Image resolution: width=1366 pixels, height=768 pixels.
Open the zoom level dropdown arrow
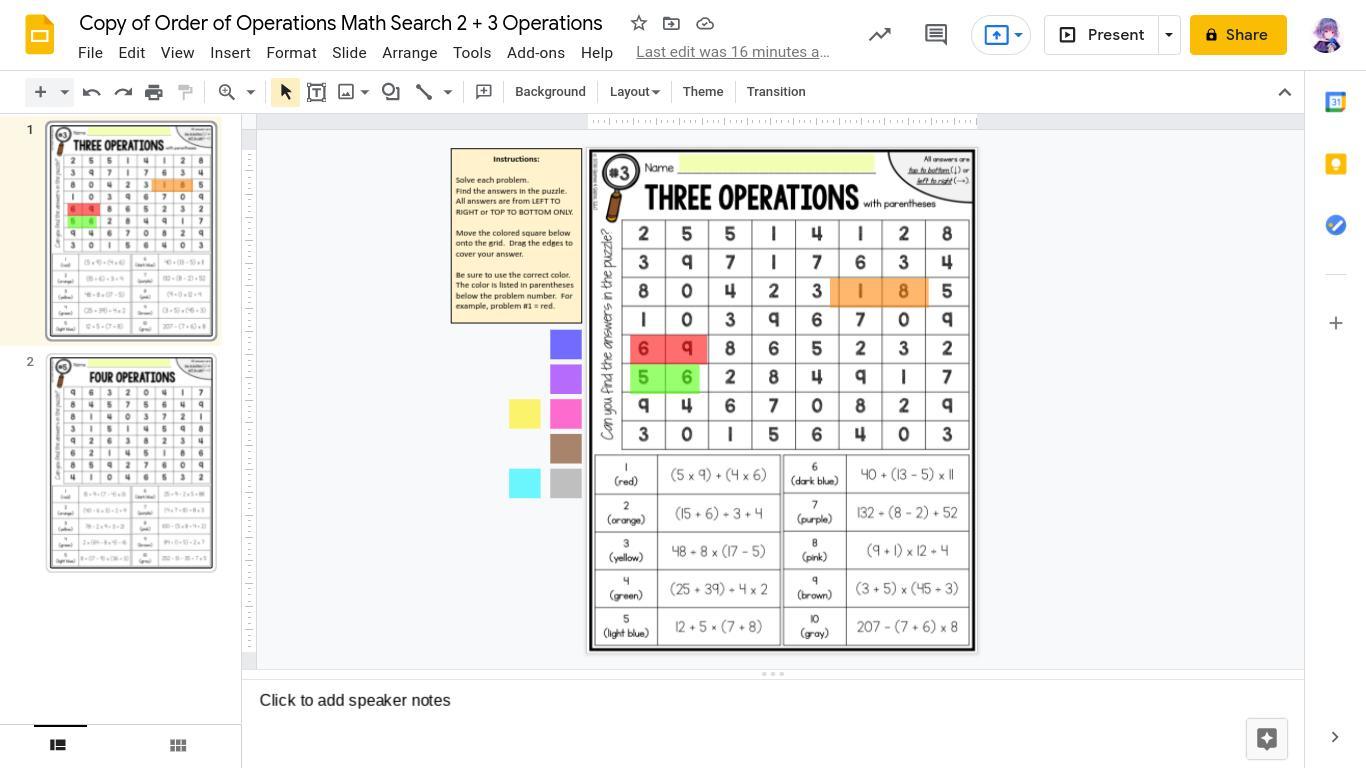[x=251, y=92]
